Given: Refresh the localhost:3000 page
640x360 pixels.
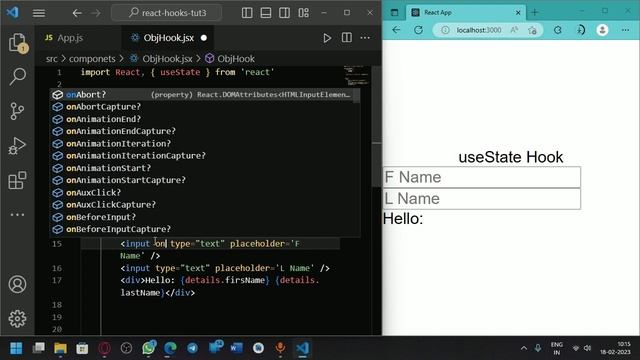Looking at the screenshot, I should (418, 30).
